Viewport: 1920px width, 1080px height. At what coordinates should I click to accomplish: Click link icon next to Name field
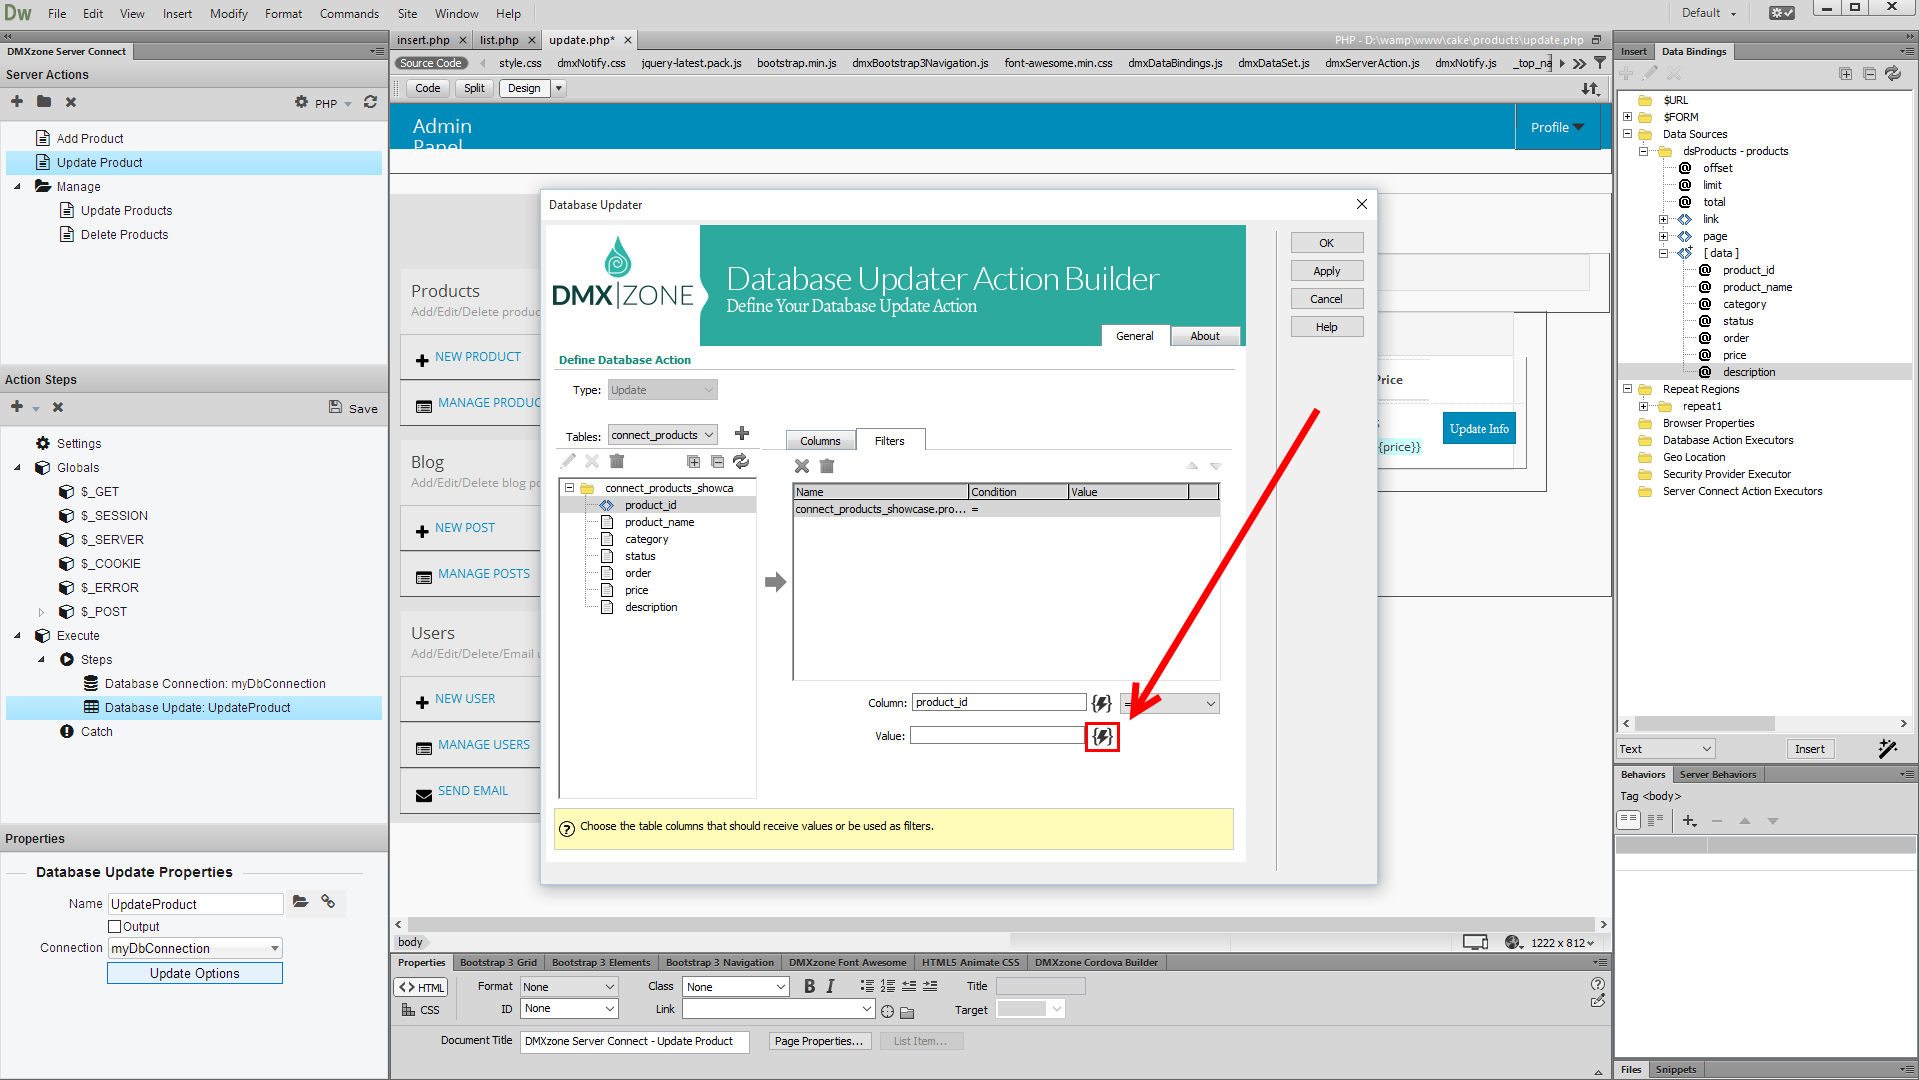328,902
